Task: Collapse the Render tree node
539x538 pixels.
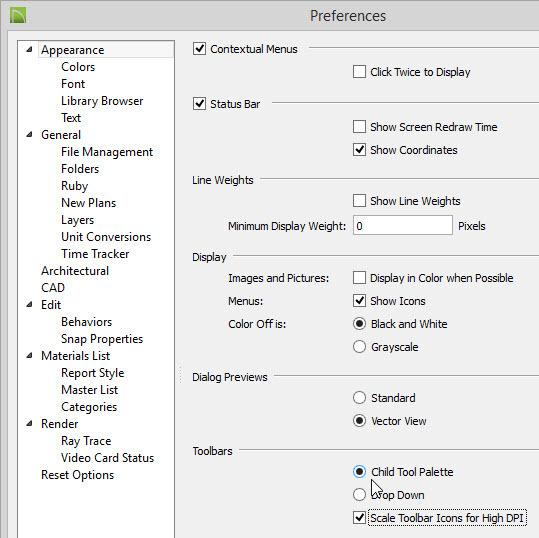Action: tap(30, 424)
